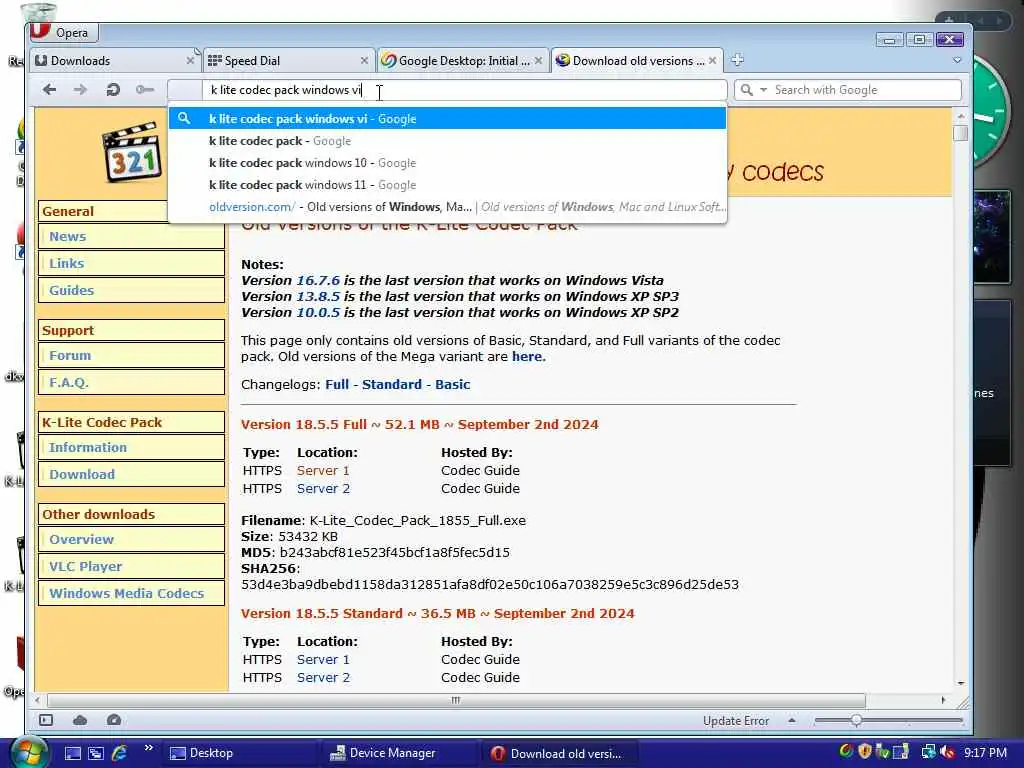Viewport: 1024px width, 768px height.
Task: Select suggestion k lite codec pack windows vi
Action: tap(447, 119)
